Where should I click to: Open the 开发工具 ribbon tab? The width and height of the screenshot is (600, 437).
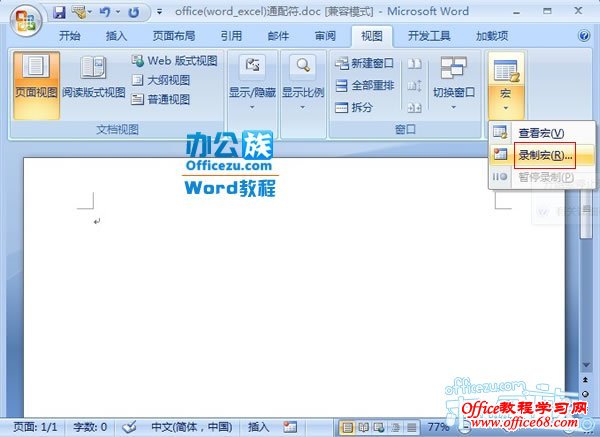tap(429, 36)
